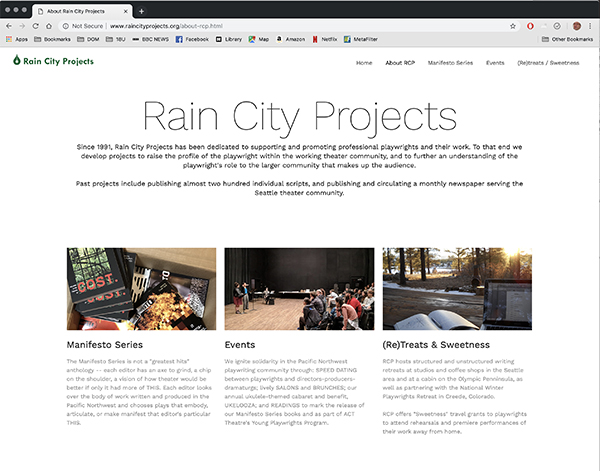Click the browser back arrow

coord(10,24)
